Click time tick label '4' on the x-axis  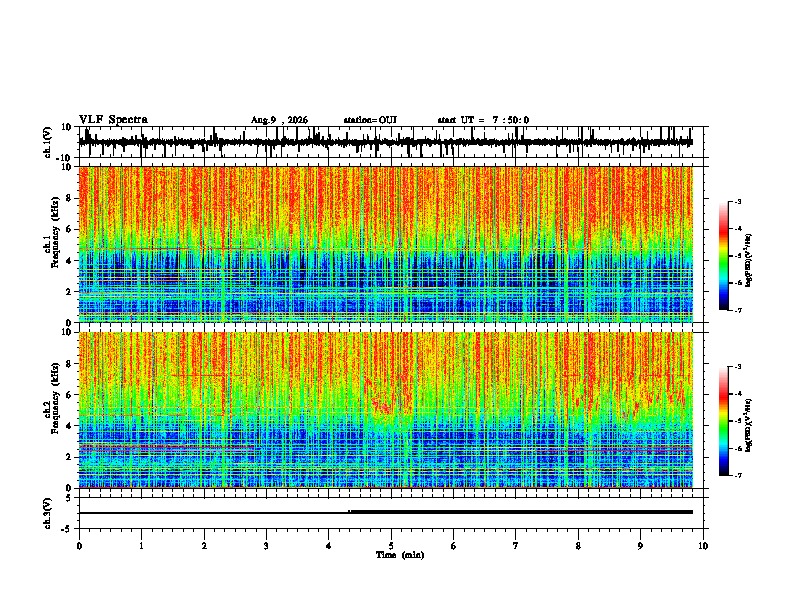coord(329,546)
